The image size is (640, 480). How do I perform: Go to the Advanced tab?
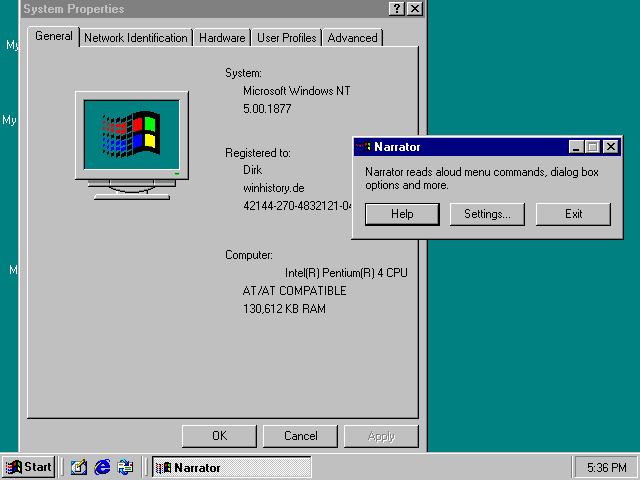352,38
